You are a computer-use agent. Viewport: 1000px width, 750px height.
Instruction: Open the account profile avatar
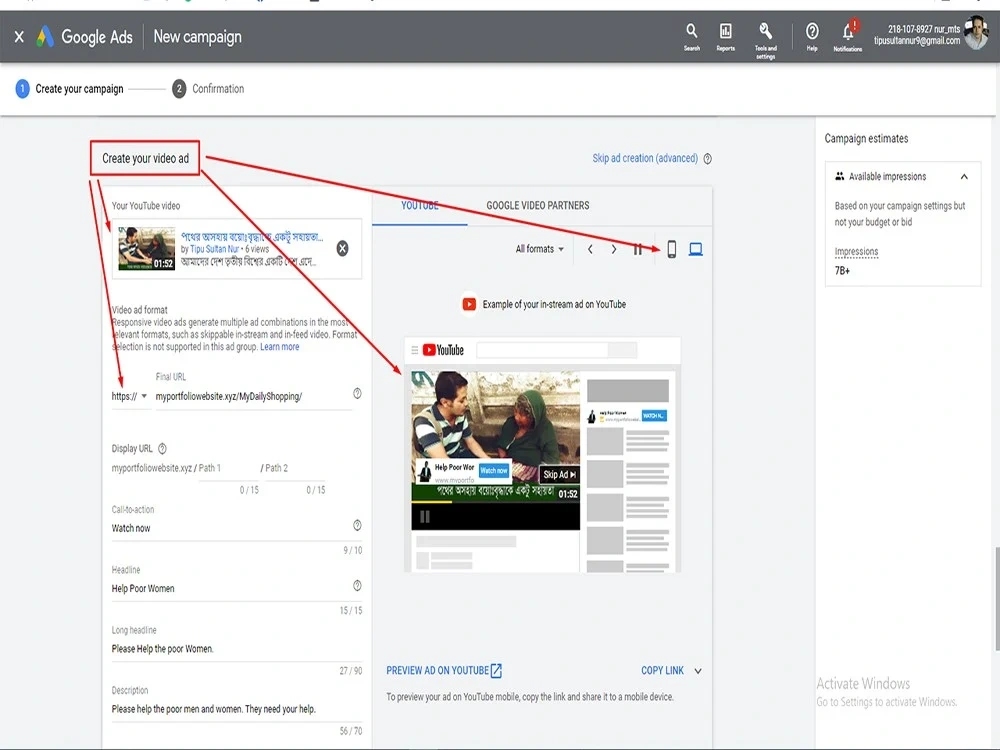click(976, 34)
